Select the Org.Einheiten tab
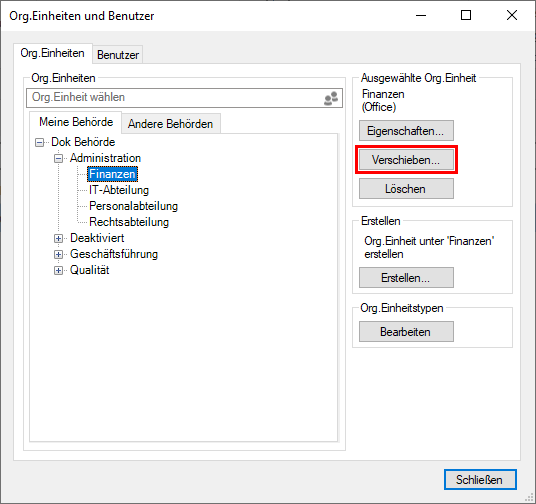Viewport: 536px width, 504px height. (52, 53)
